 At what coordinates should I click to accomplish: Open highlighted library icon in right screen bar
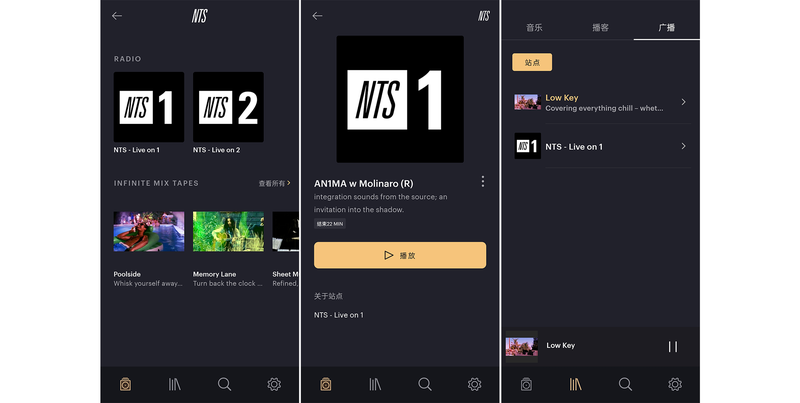click(576, 384)
